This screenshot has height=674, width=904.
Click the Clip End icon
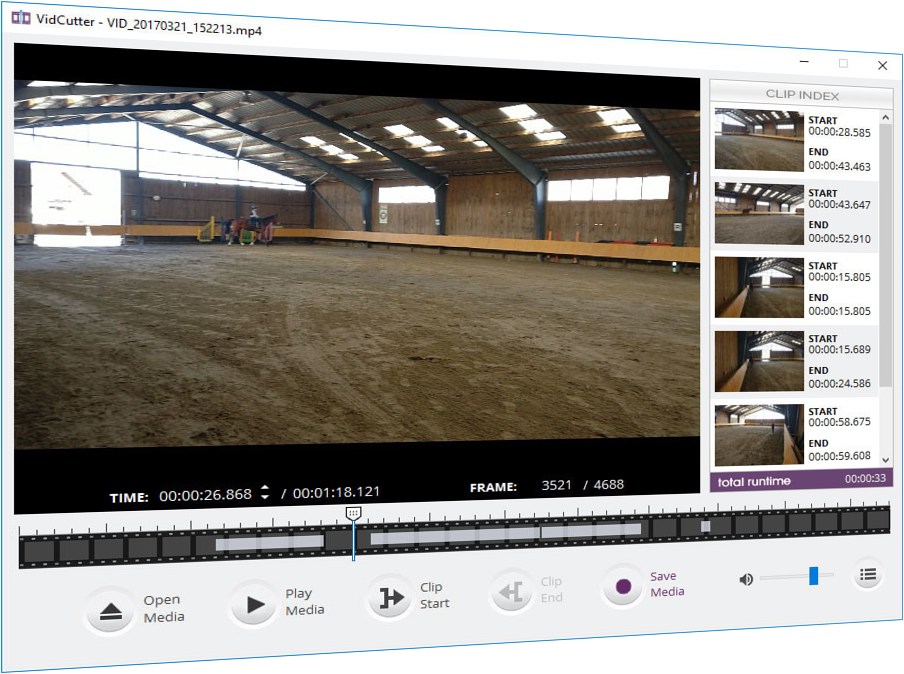(512, 592)
